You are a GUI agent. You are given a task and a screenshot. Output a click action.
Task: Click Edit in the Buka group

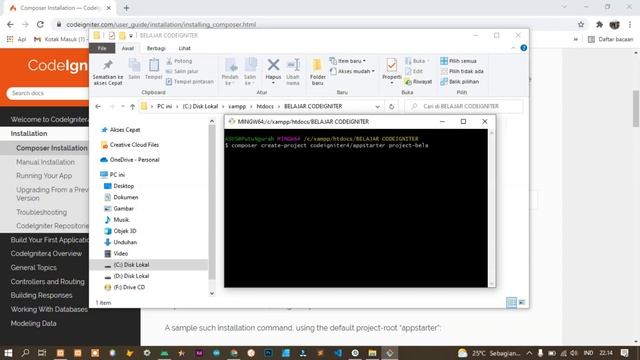(414, 71)
